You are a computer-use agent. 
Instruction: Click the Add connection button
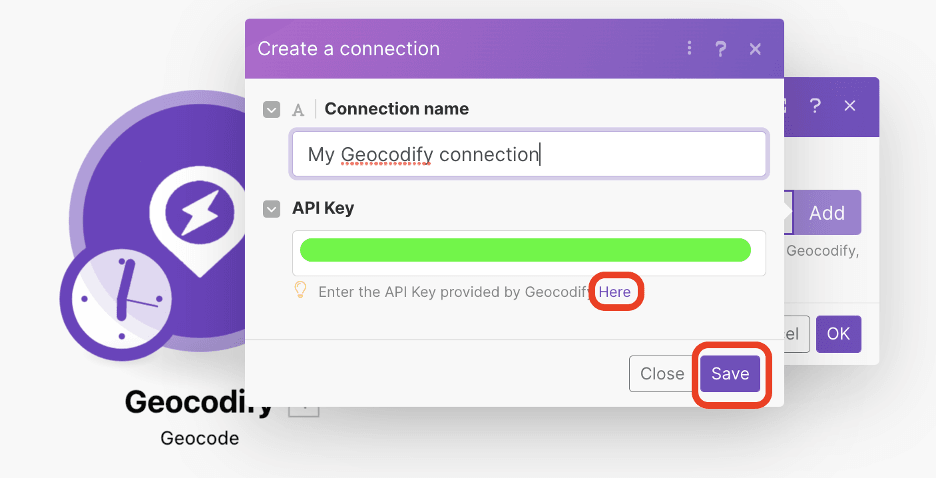point(827,212)
